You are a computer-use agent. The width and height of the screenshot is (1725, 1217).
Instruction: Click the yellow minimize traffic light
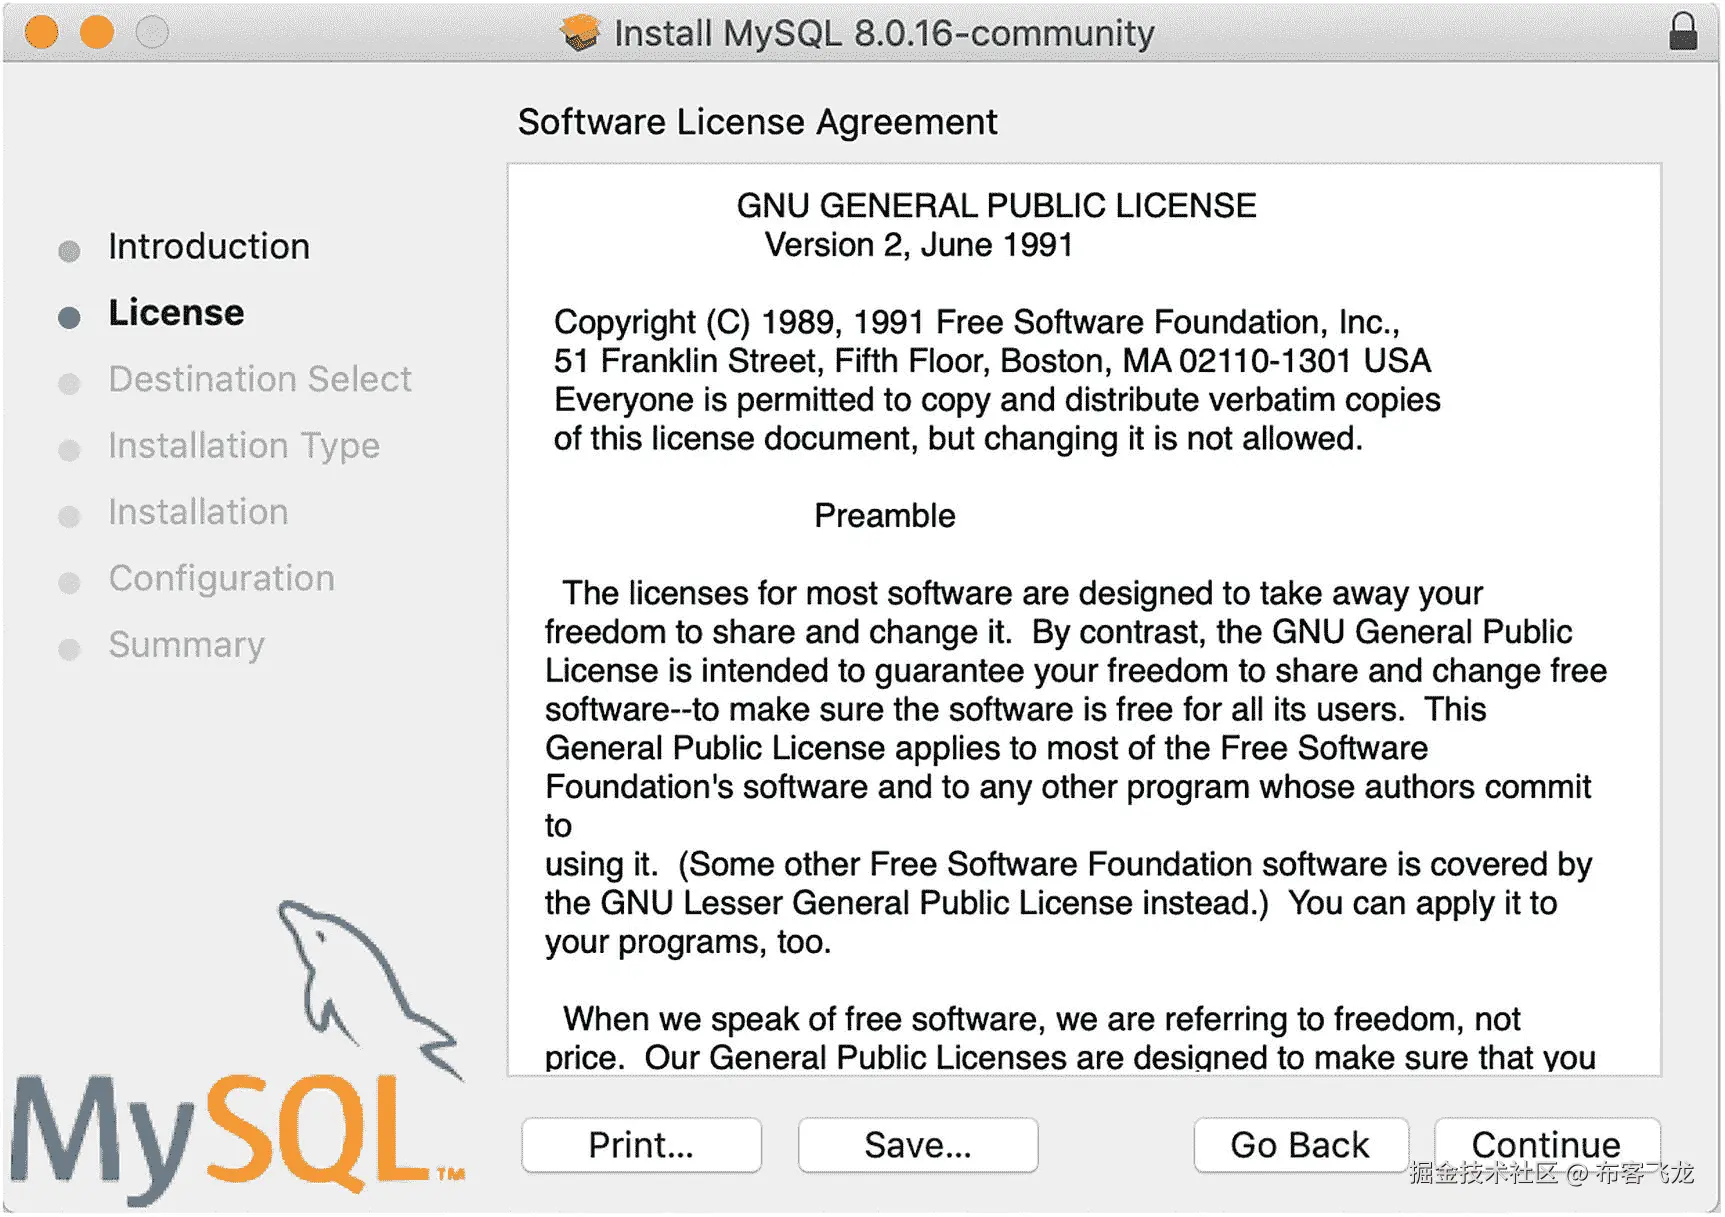coord(97,31)
